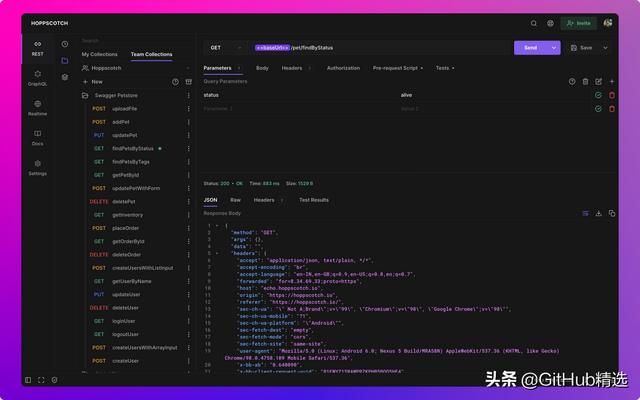Open the globe icon in header
This screenshot has height=400, width=640.
click(x=550, y=23)
